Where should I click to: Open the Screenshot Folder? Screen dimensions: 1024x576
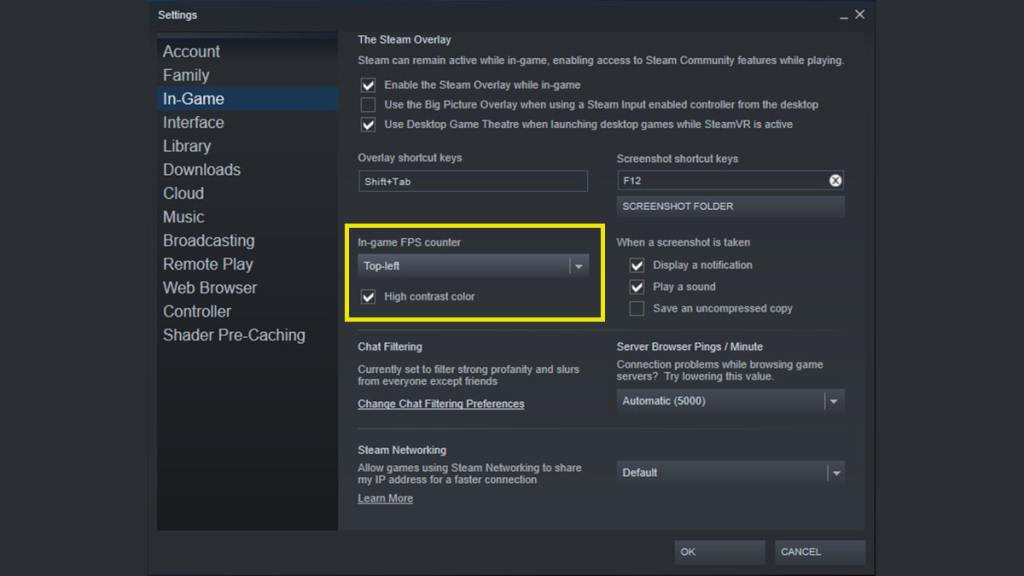click(x=729, y=206)
